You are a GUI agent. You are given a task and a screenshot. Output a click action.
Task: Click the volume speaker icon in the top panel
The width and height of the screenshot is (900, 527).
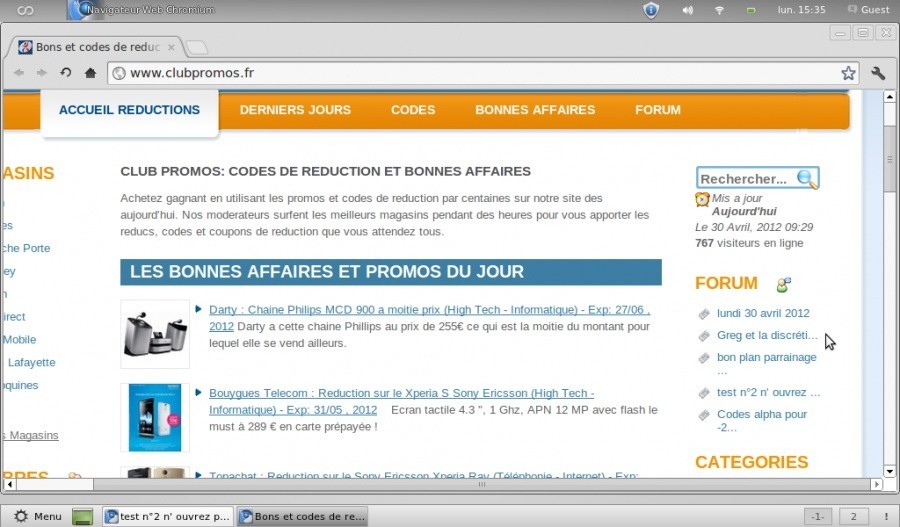[687, 10]
